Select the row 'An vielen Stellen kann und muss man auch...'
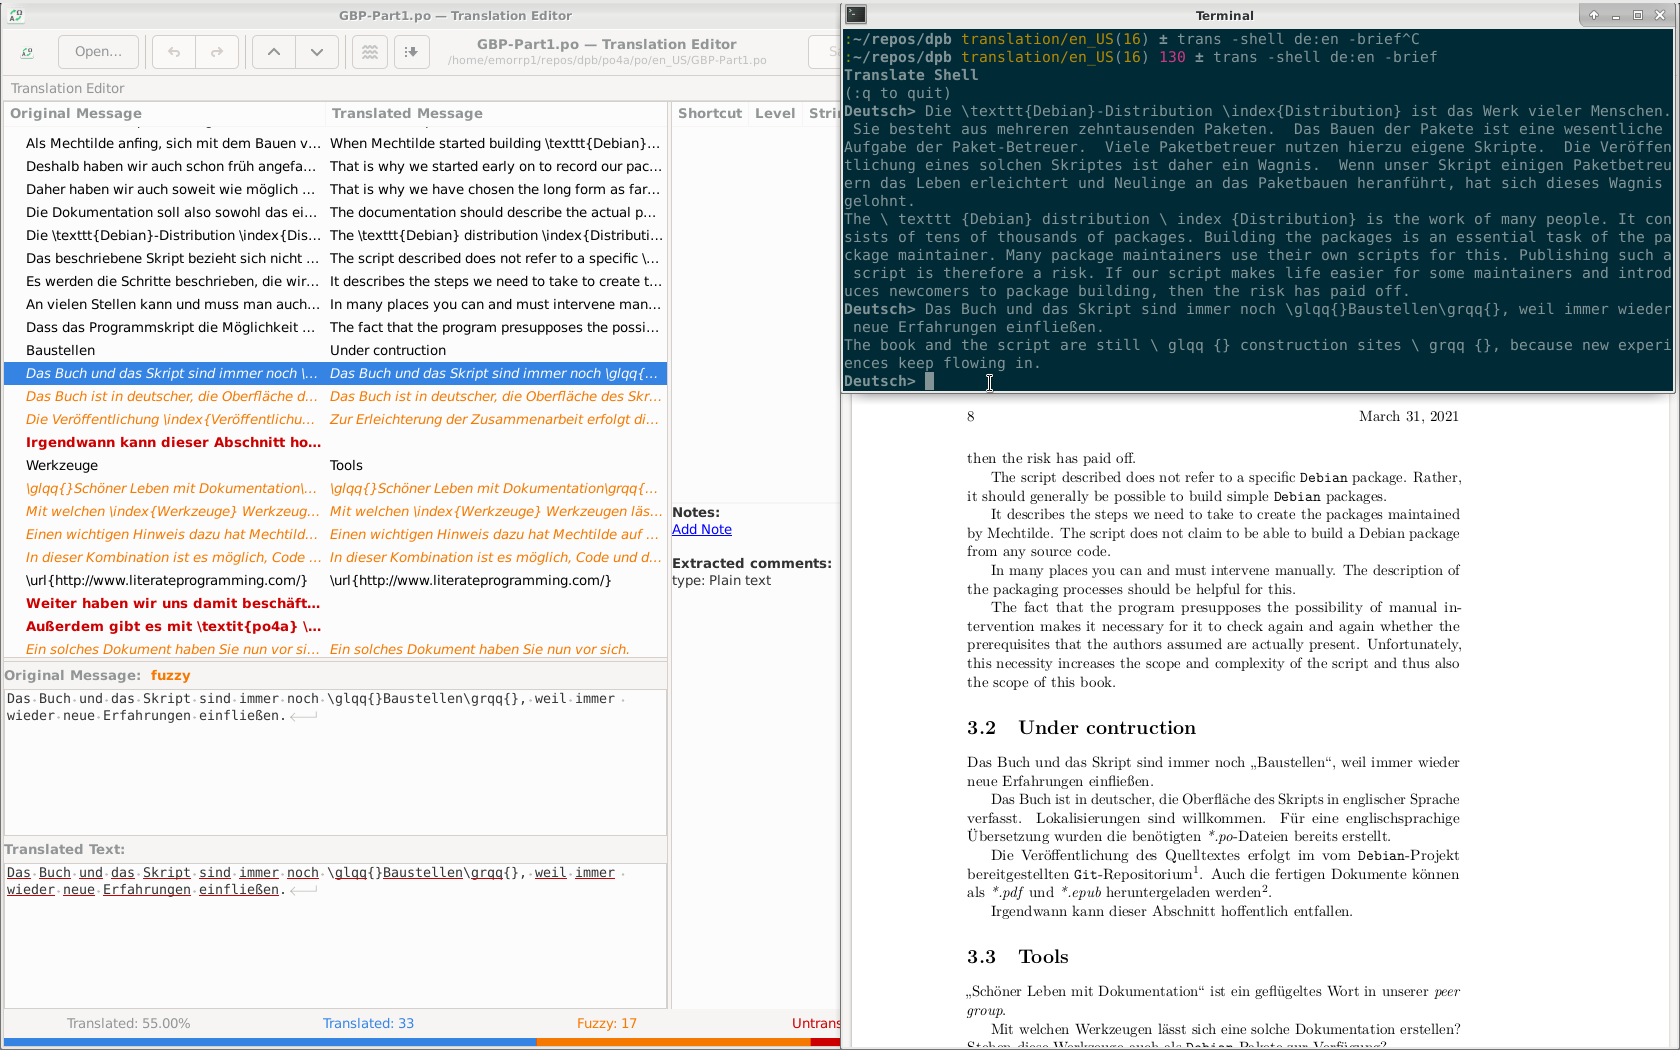1680x1050 pixels. point(335,304)
